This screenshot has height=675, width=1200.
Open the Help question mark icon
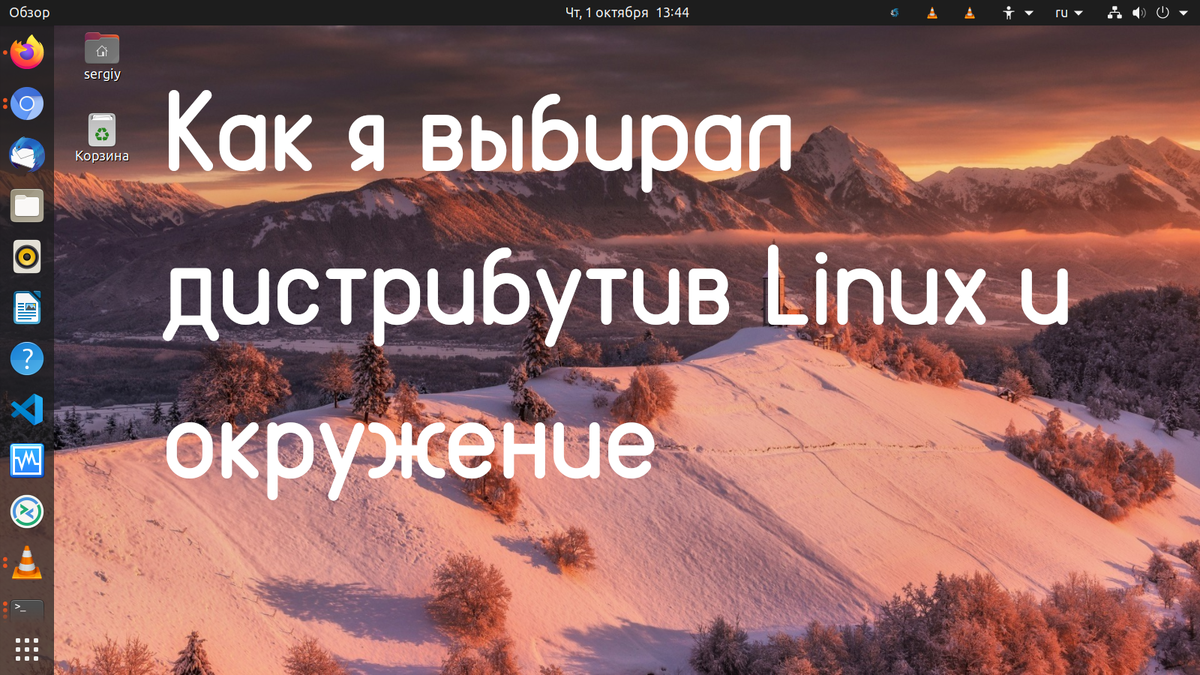pos(27,358)
